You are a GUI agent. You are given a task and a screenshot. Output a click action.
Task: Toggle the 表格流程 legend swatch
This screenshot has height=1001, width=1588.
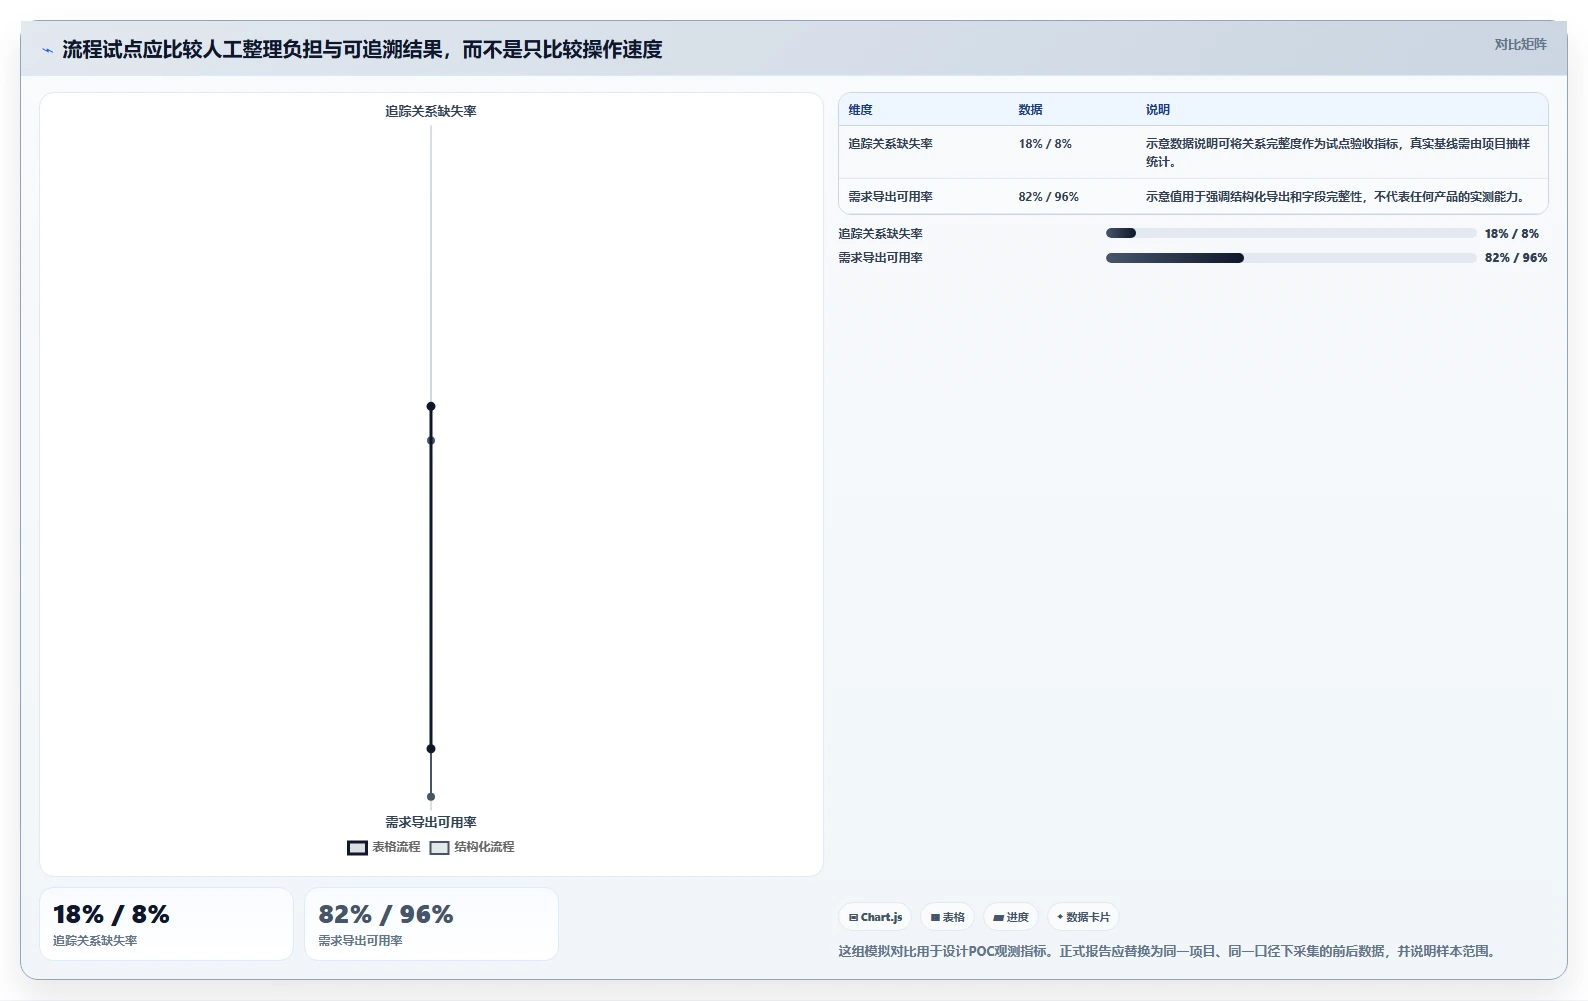click(357, 848)
